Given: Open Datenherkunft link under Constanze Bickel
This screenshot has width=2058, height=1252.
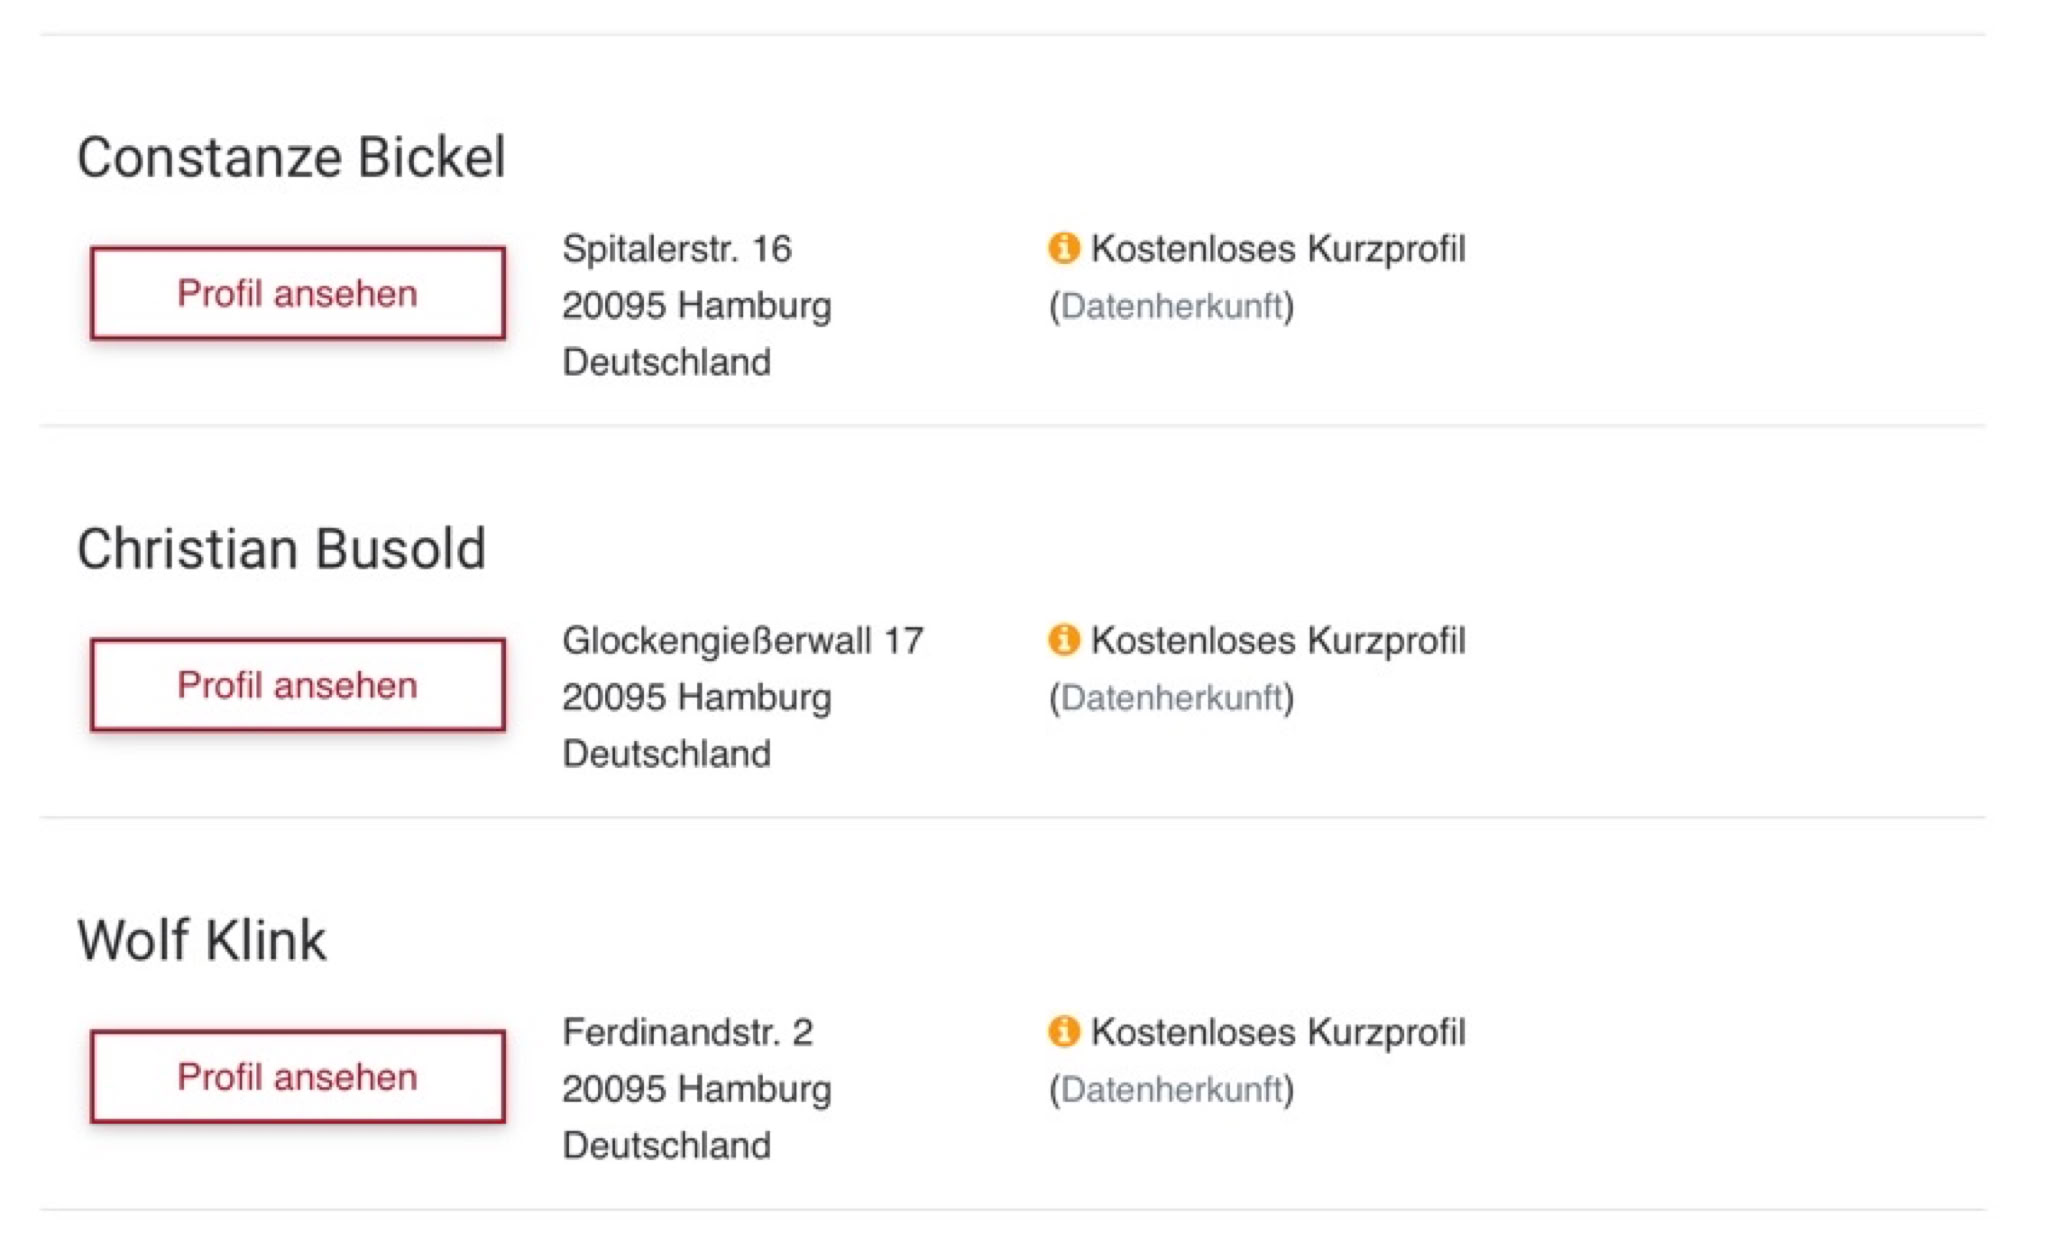Looking at the screenshot, I should (x=1171, y=306).
